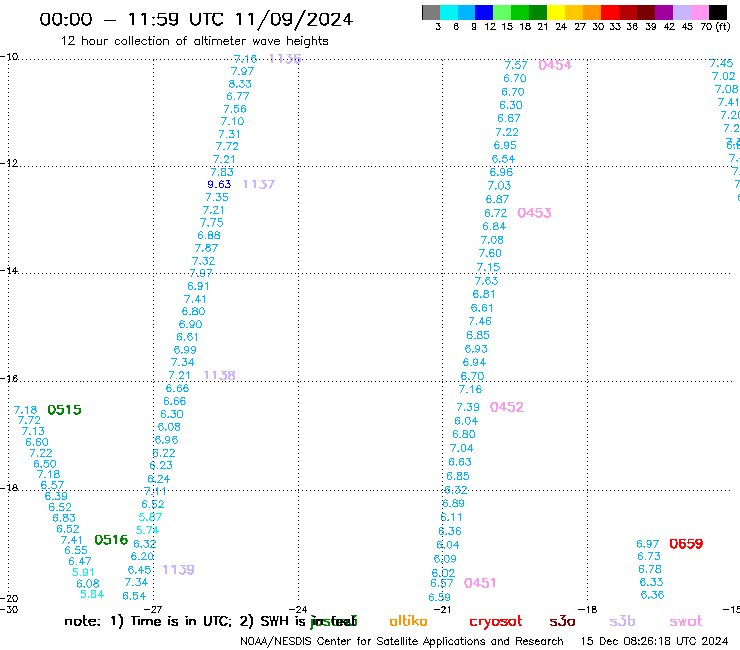Select the pink 0453 swot time label
Screen dimensions: 740x650
coord(534,213)
